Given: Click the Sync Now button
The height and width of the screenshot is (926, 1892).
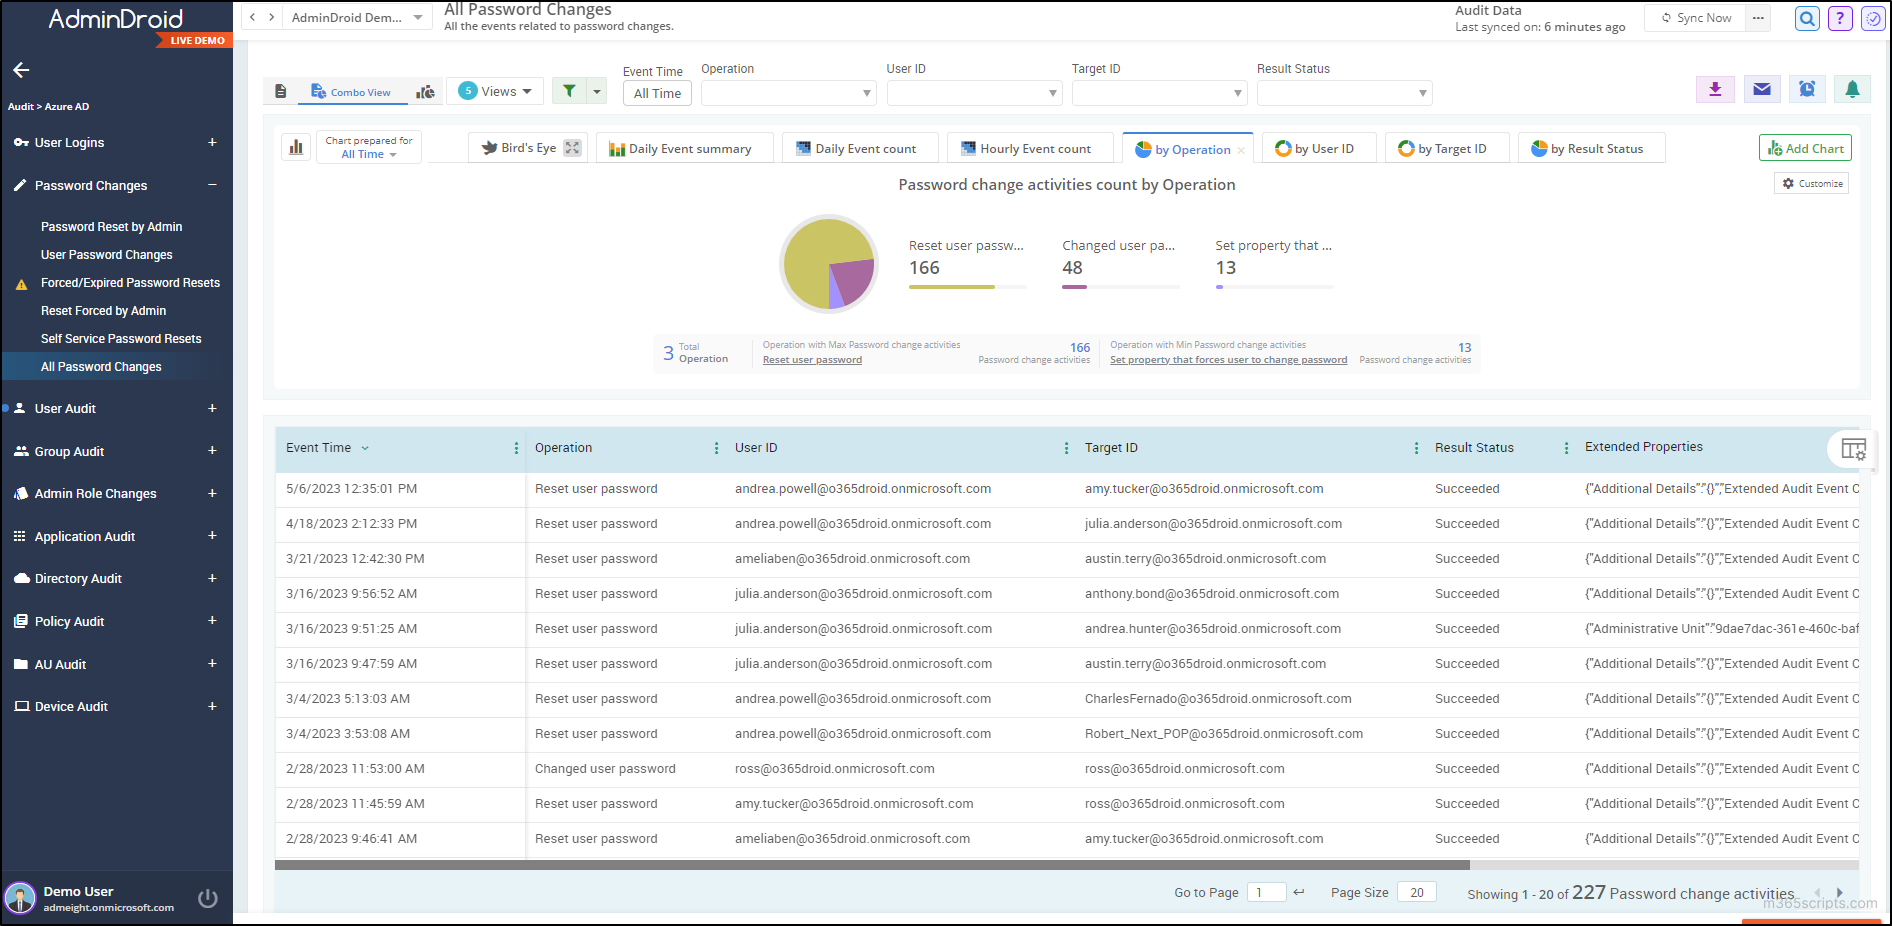Looking at the screenshot, I should pyautogui.click(x=1695, y=17).
